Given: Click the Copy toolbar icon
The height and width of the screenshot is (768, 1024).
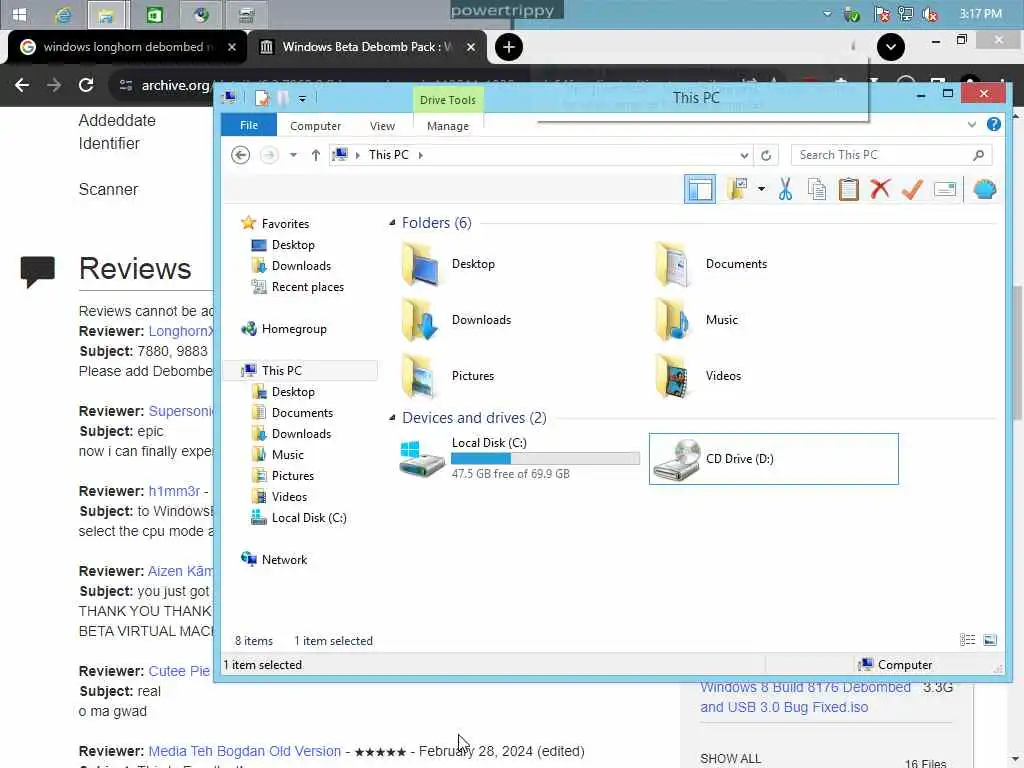Looking at the screenshot, I should [816, 189].
